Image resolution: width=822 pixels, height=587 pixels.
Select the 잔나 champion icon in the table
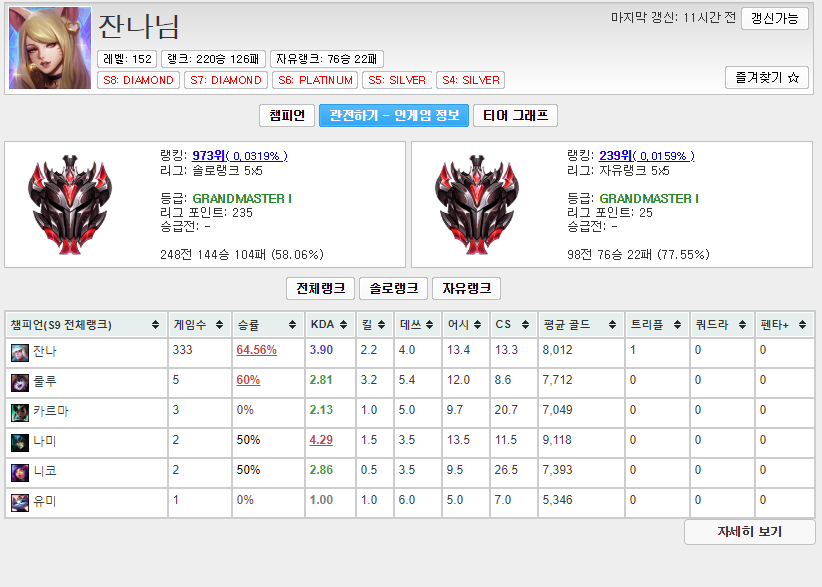click(20, 351)
